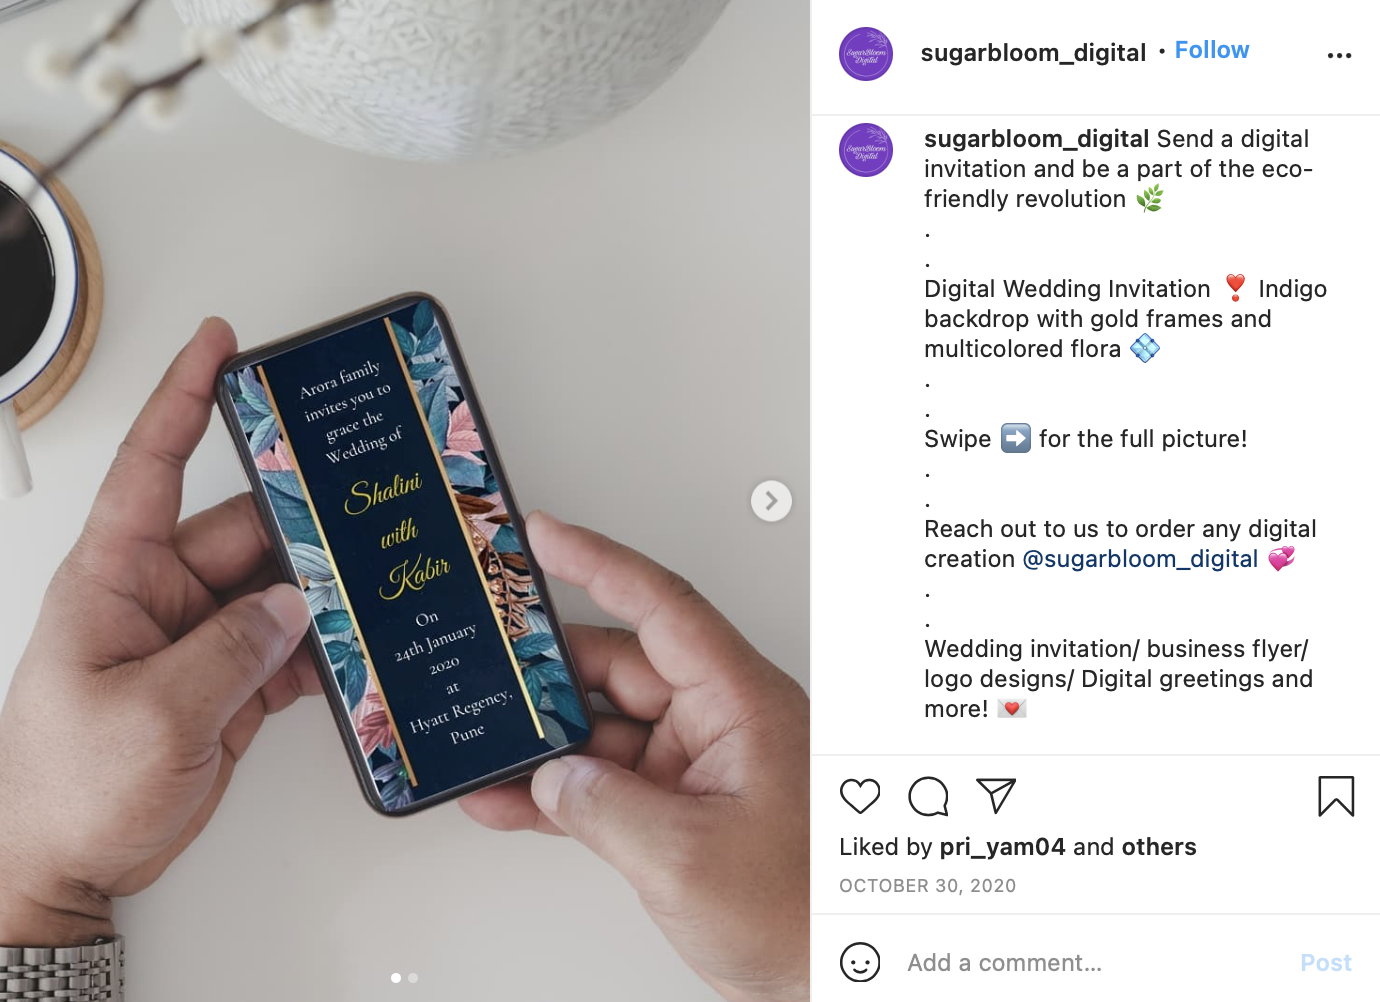
Task: Share post using paper plane icon
Action: [x=996, y=795]
